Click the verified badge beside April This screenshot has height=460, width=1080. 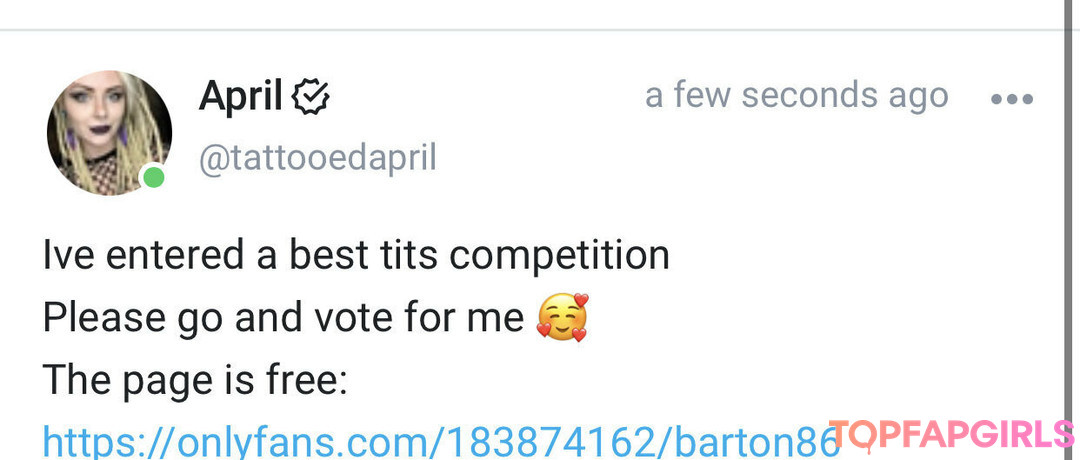pyautogui.click(x=311, y=98)
